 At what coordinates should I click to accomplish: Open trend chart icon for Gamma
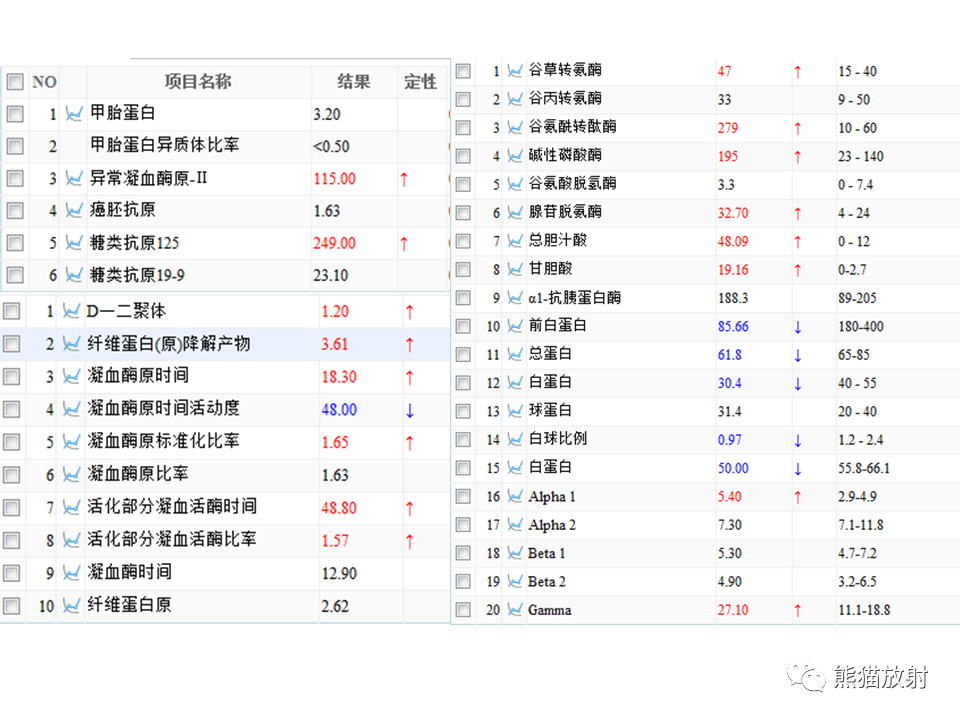(515, 610)
